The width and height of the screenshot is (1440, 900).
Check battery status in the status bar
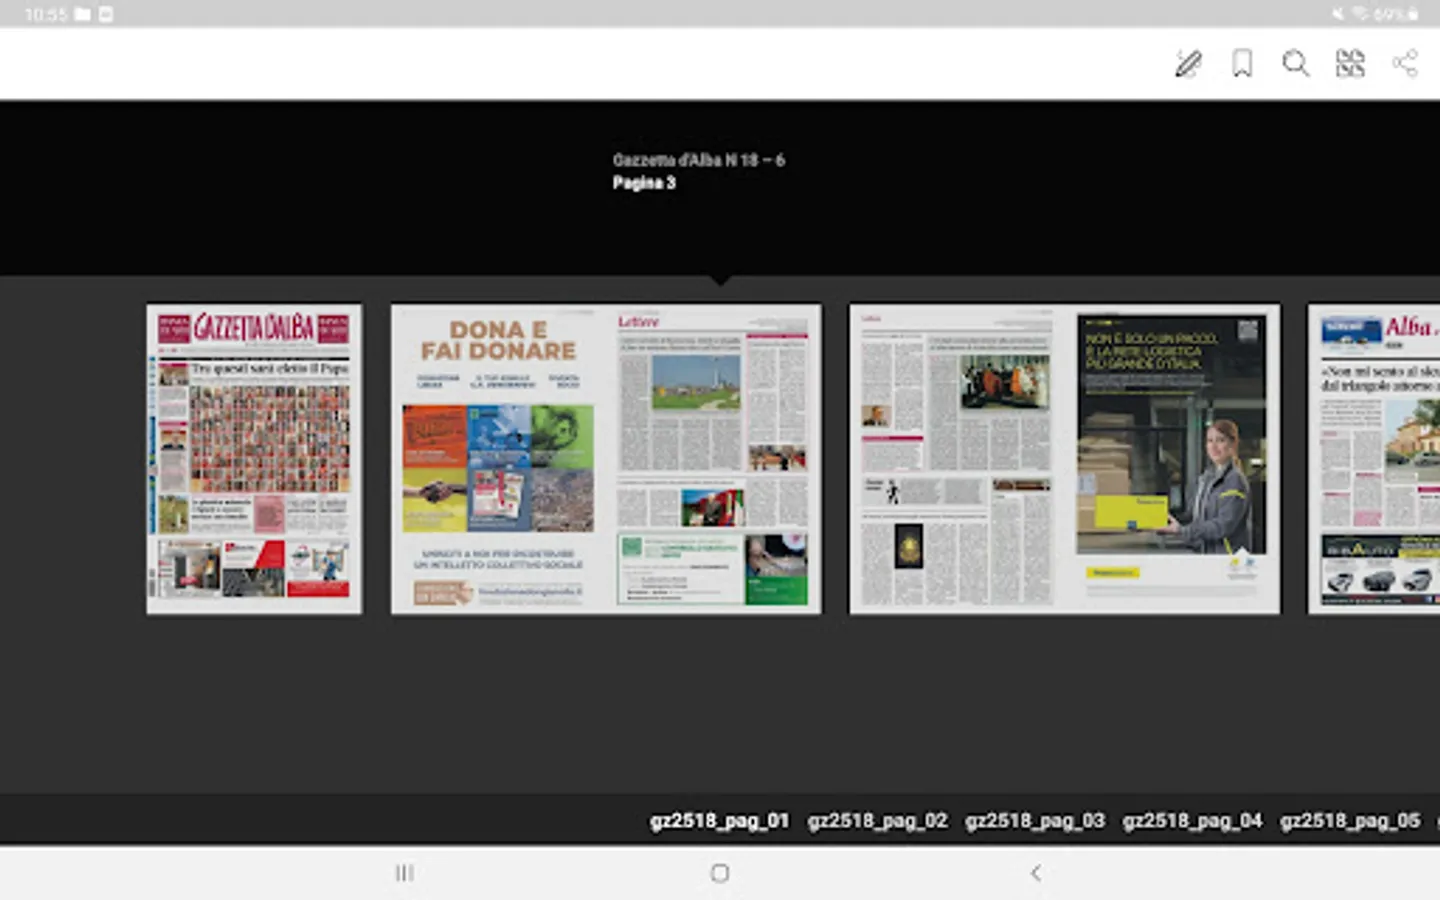[1413, 14]
